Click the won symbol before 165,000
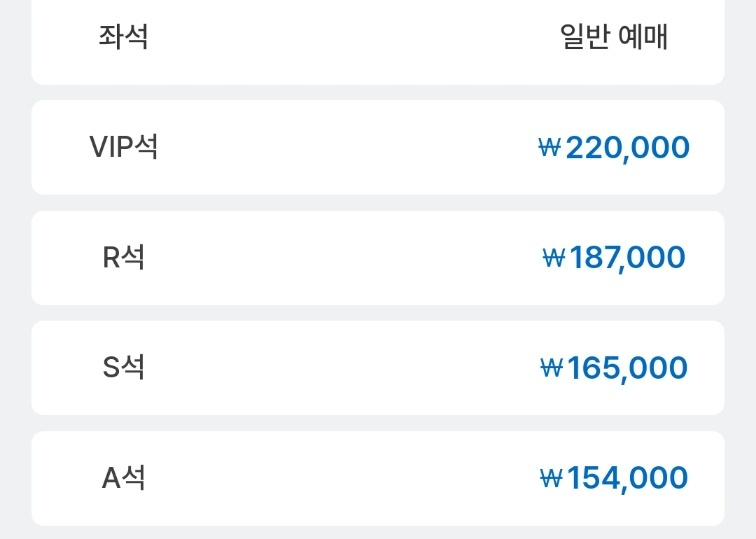 coord(552,368)
